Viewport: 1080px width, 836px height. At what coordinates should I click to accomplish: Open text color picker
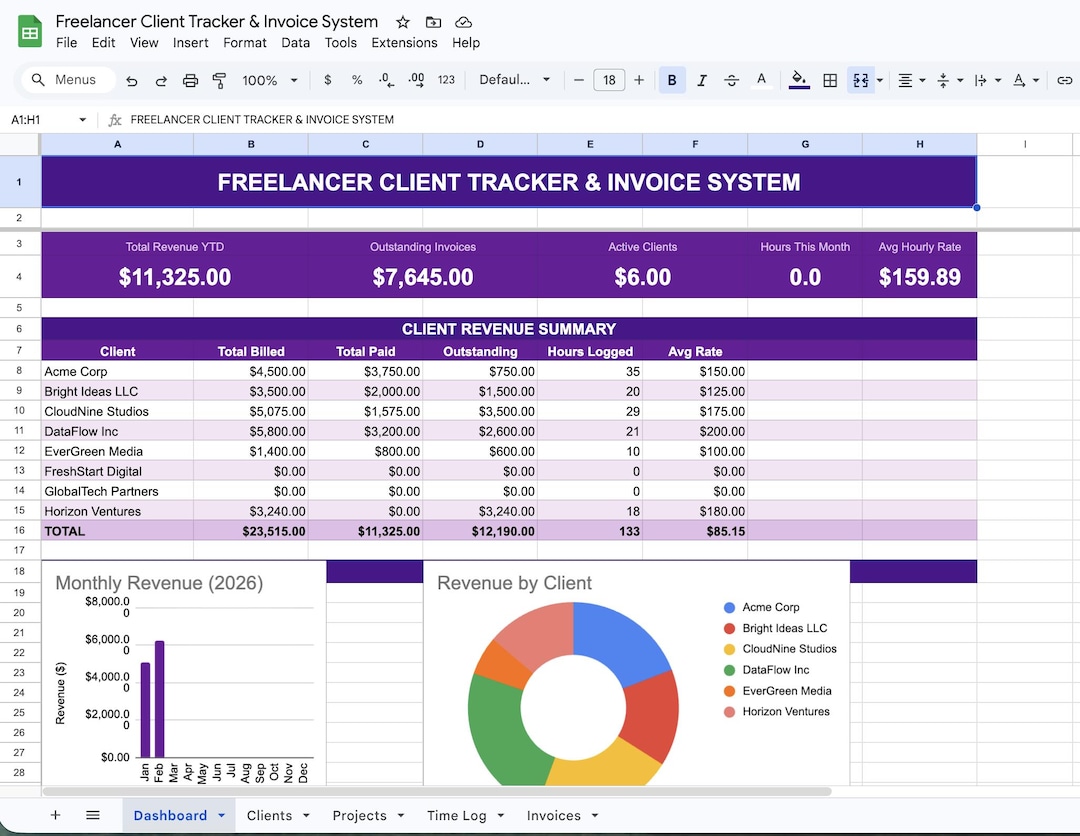[x=761, y=80]
